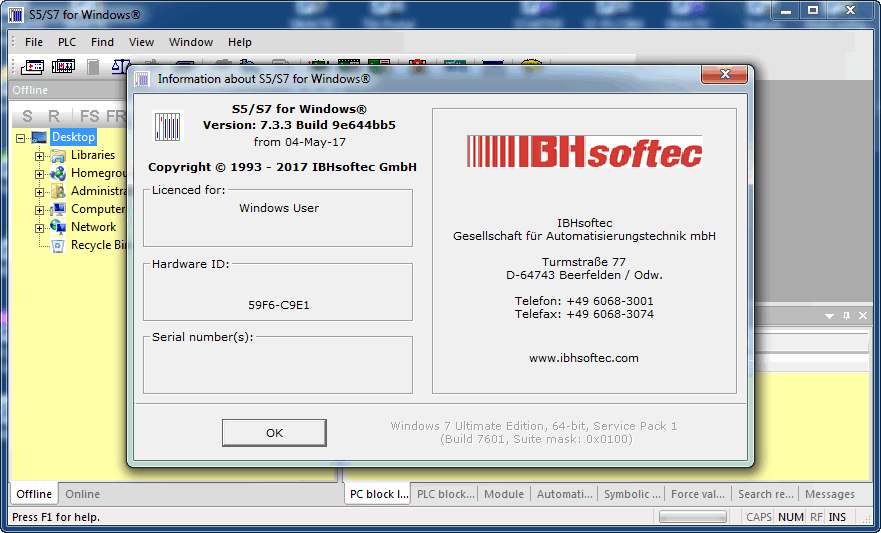881x533 pixels.
Task: Click the INS indicator in status bar
Action: [837, 517]
